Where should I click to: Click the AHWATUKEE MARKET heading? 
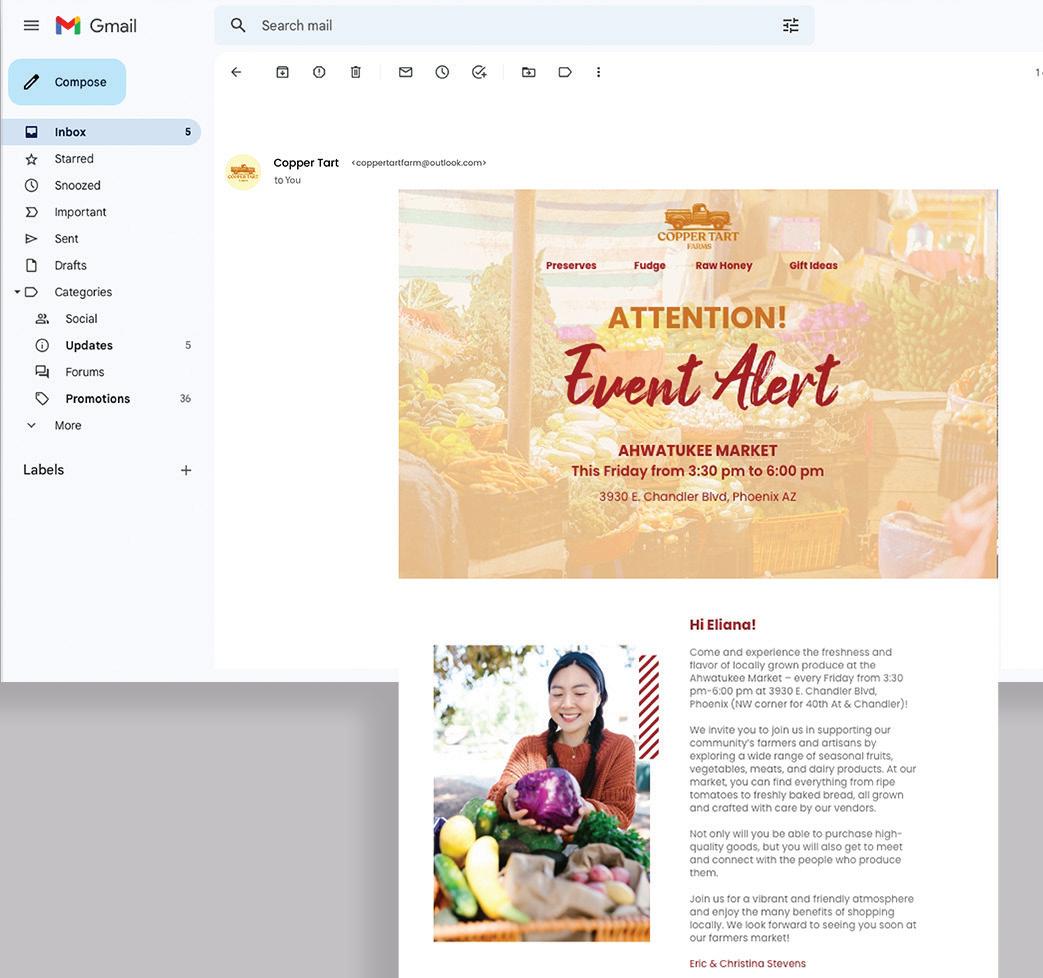[698, 450]
